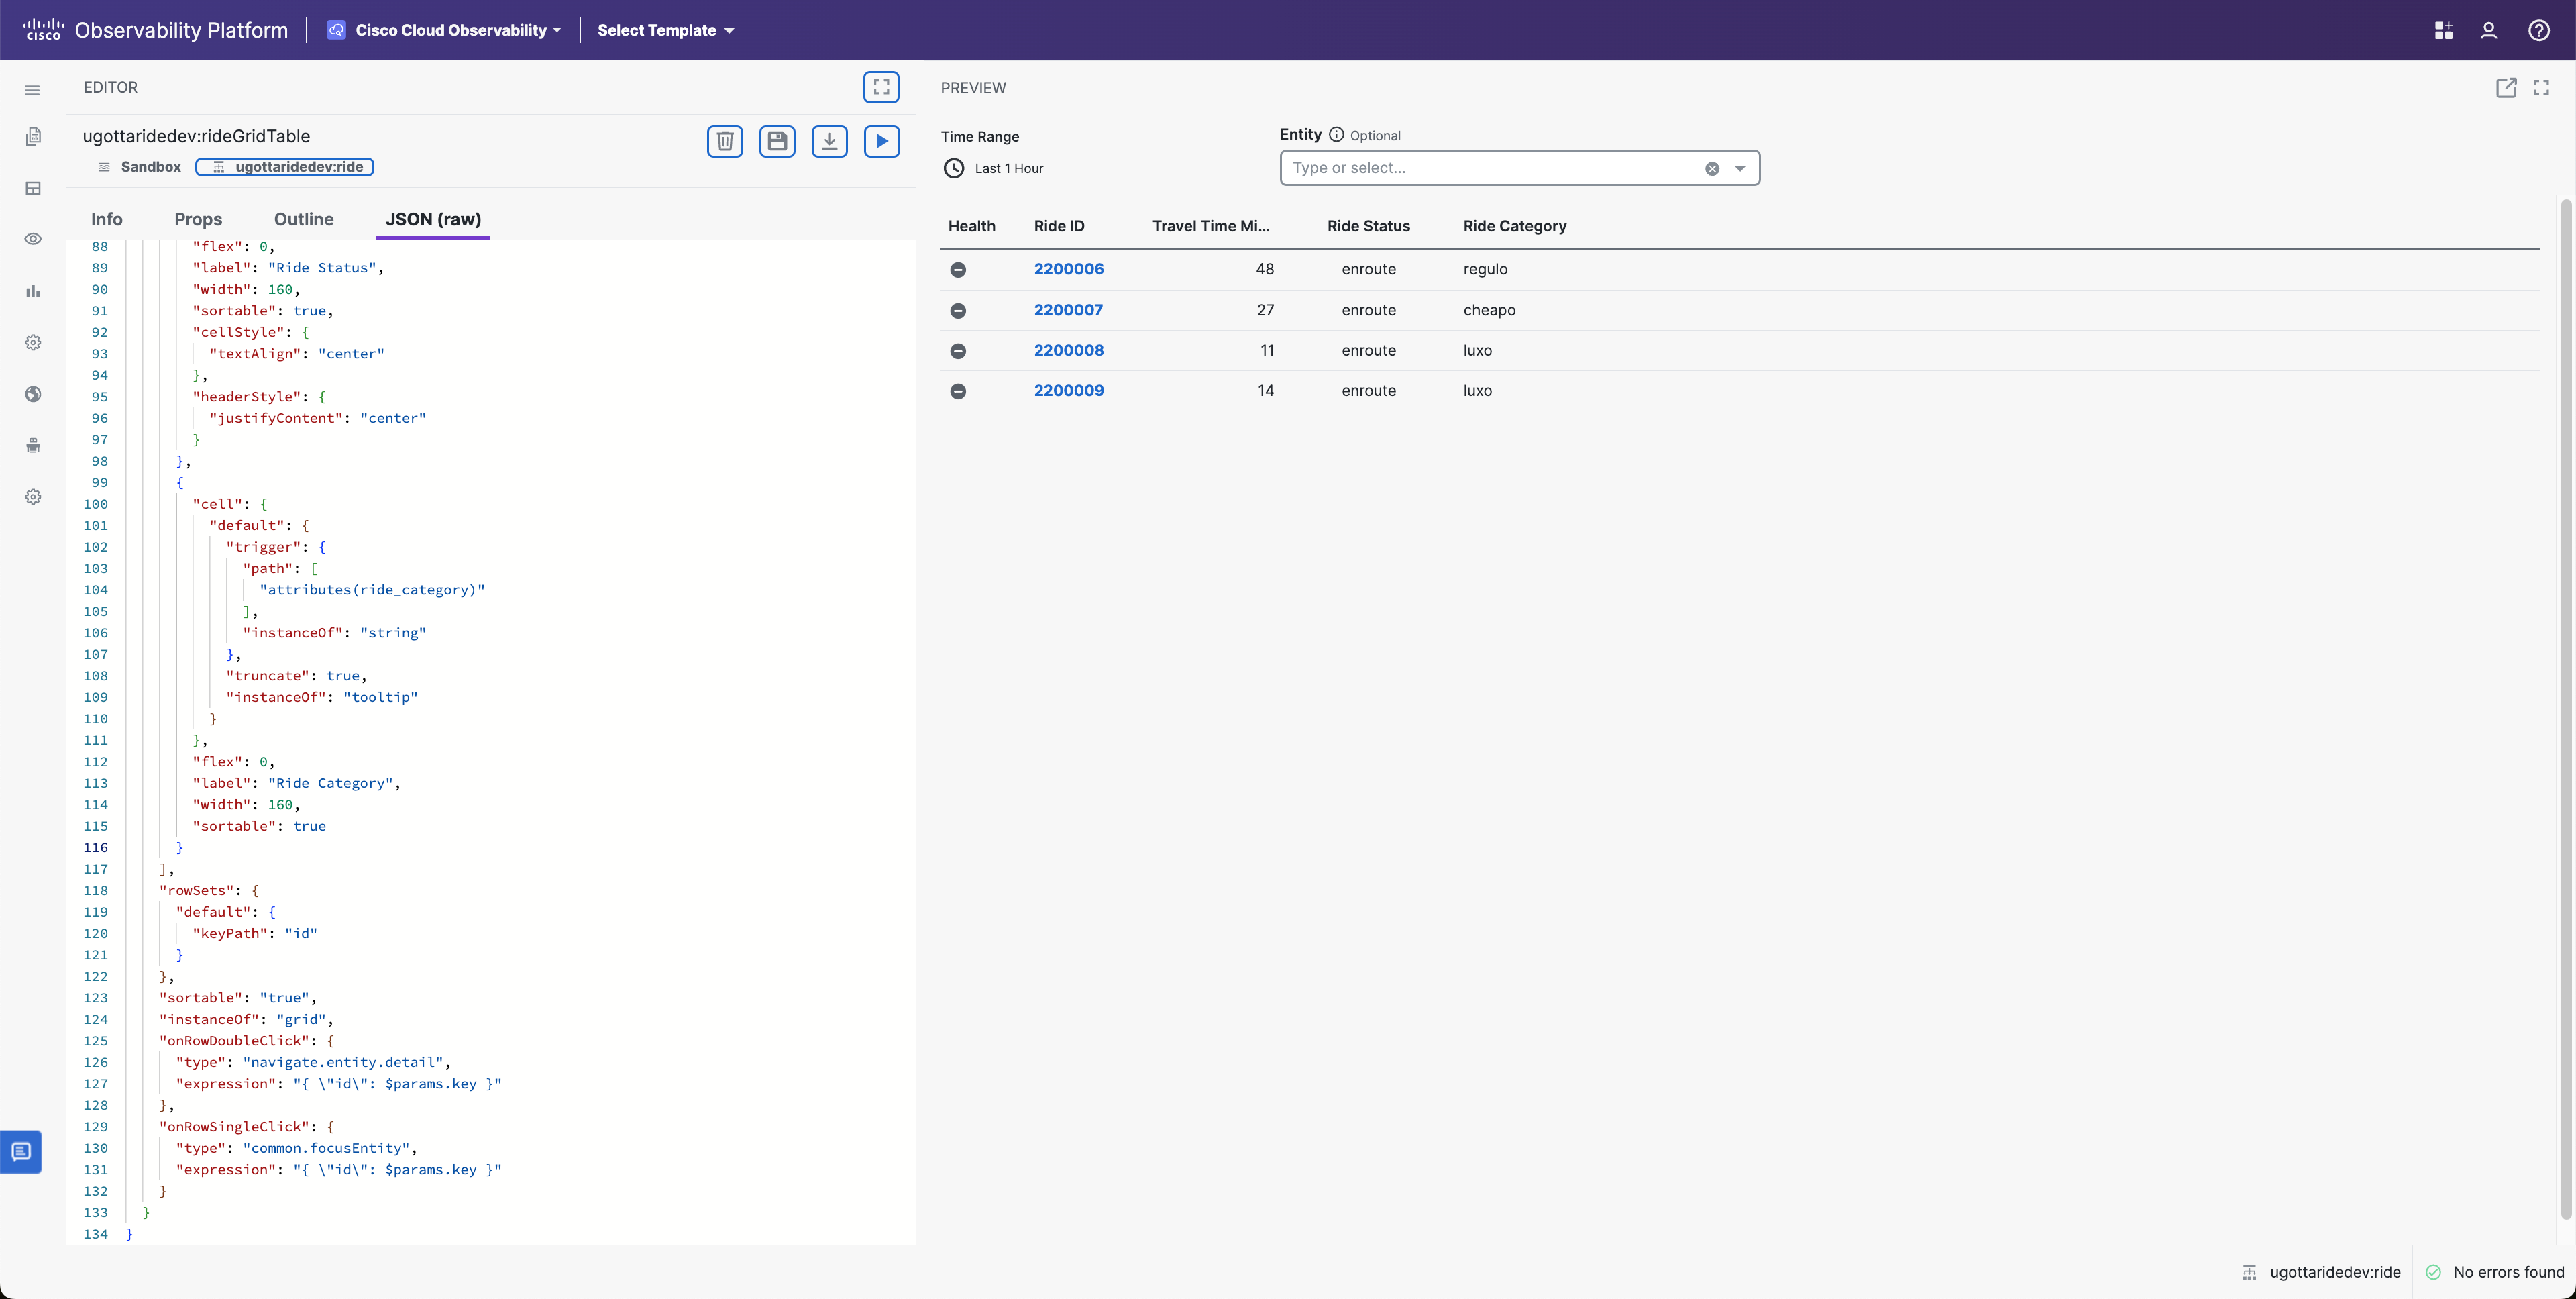Expand the editor to full screen
Image resolution: width=2576 pixels, height=1299 pixels.
point(881,87)
